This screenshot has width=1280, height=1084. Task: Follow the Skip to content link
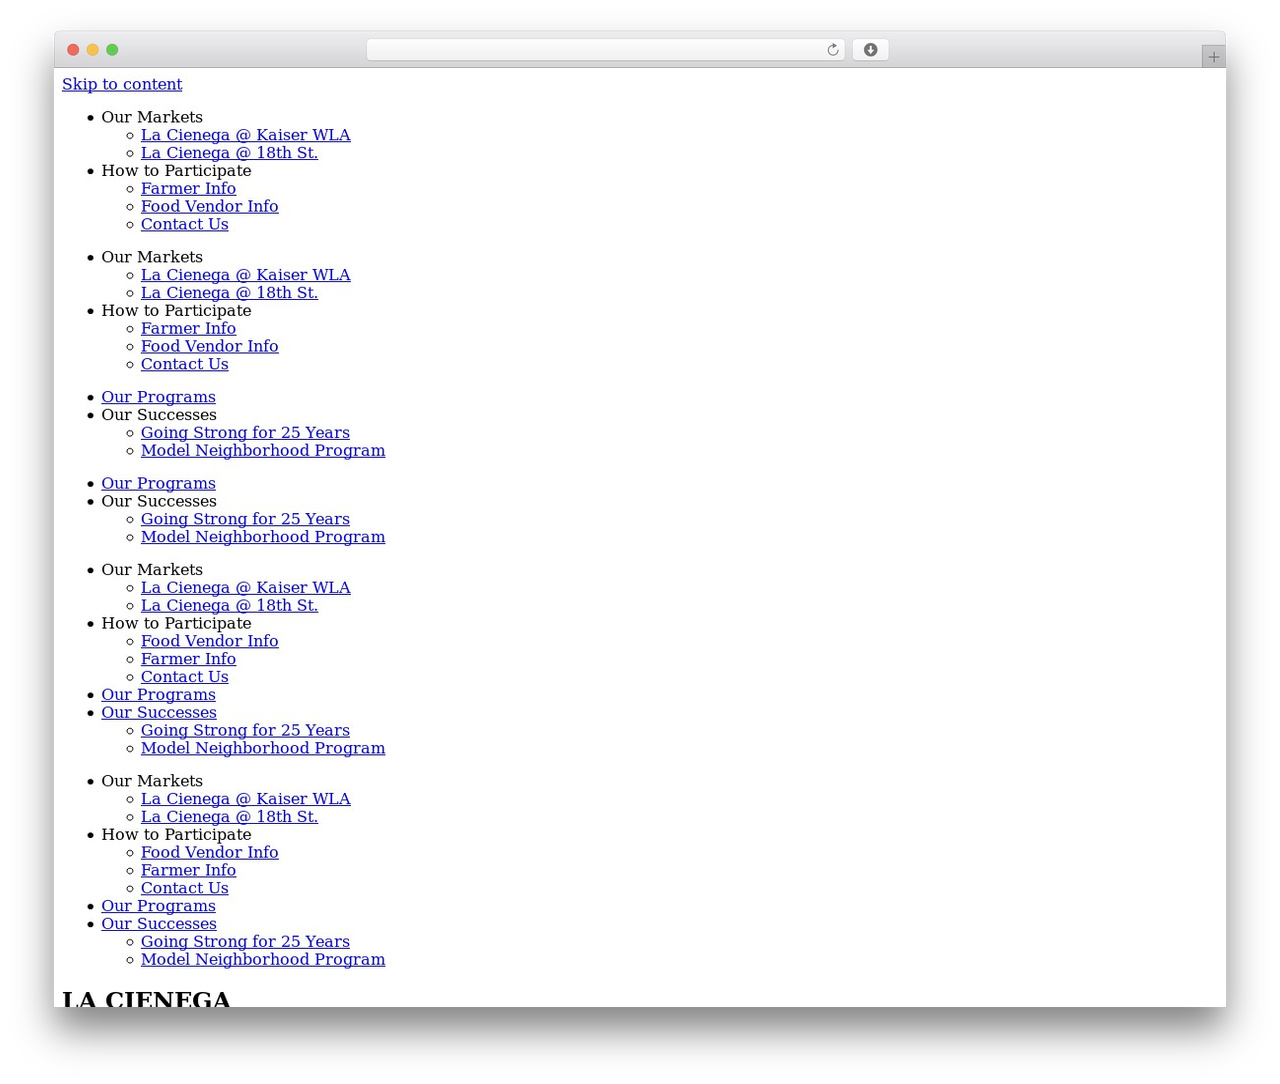tap(122, 84)
